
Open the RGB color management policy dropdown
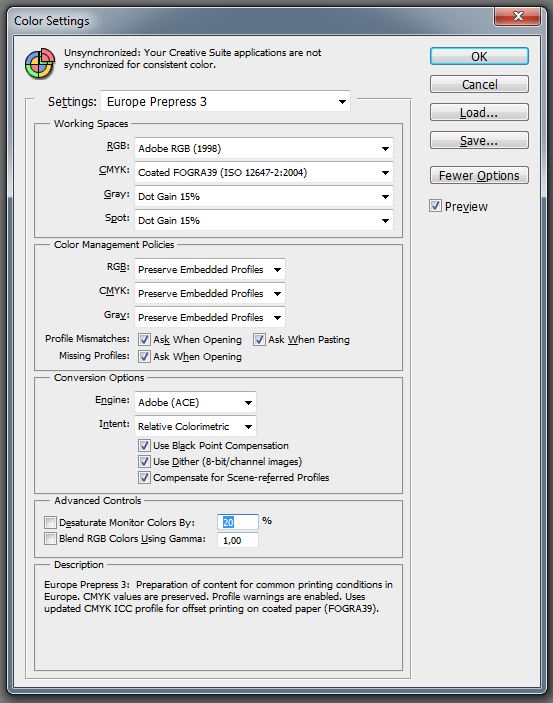pyautogui.click(x=210, y=269)
